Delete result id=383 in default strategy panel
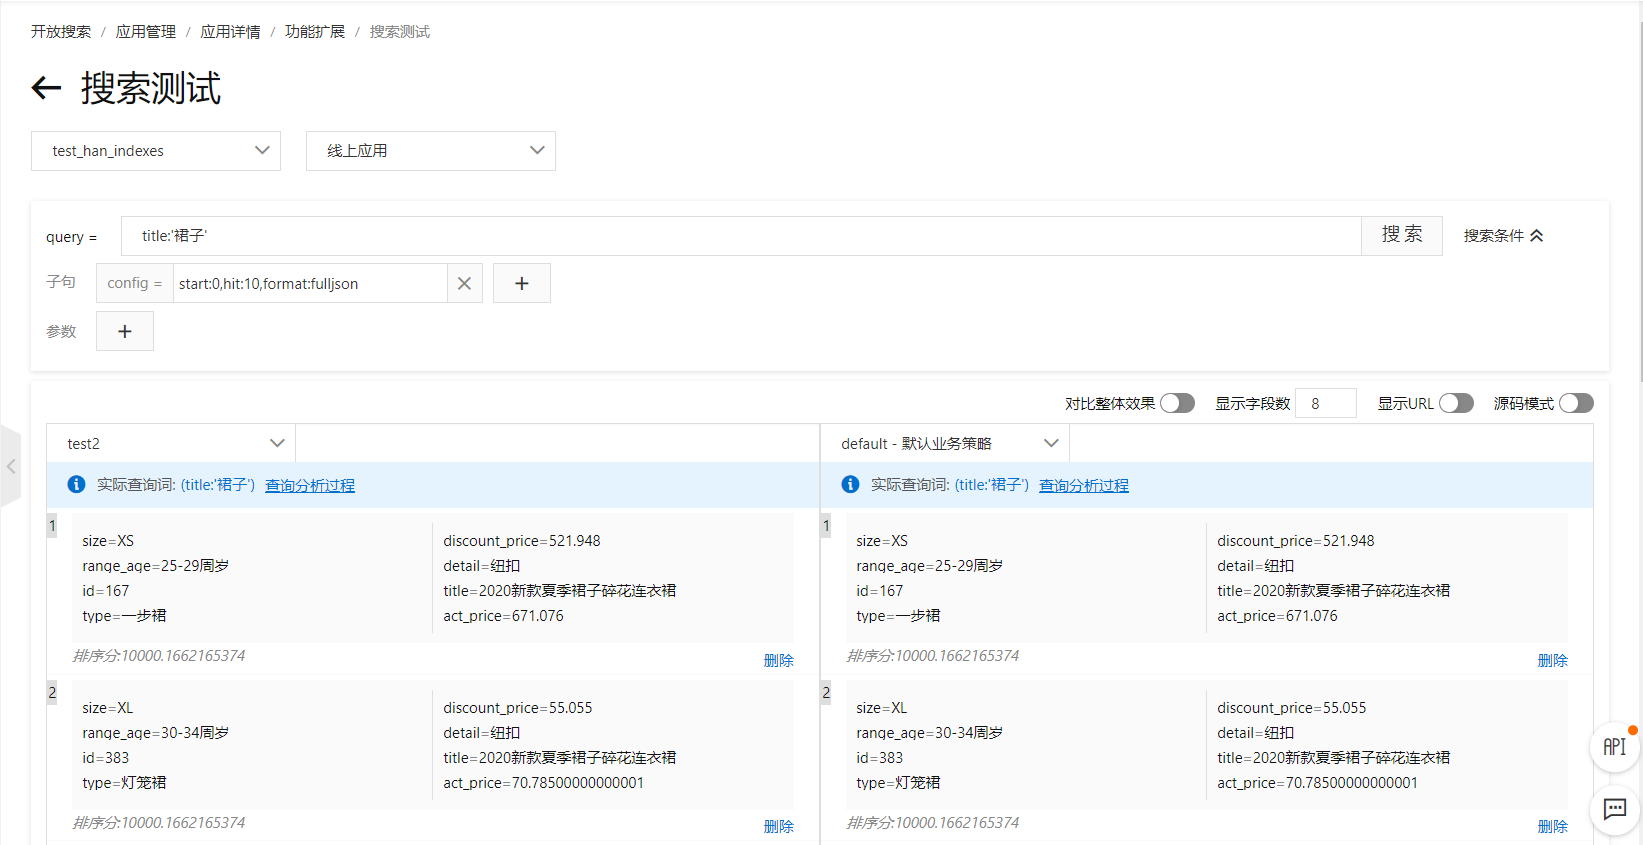 pyautogui.click(x=1552, y=826)
